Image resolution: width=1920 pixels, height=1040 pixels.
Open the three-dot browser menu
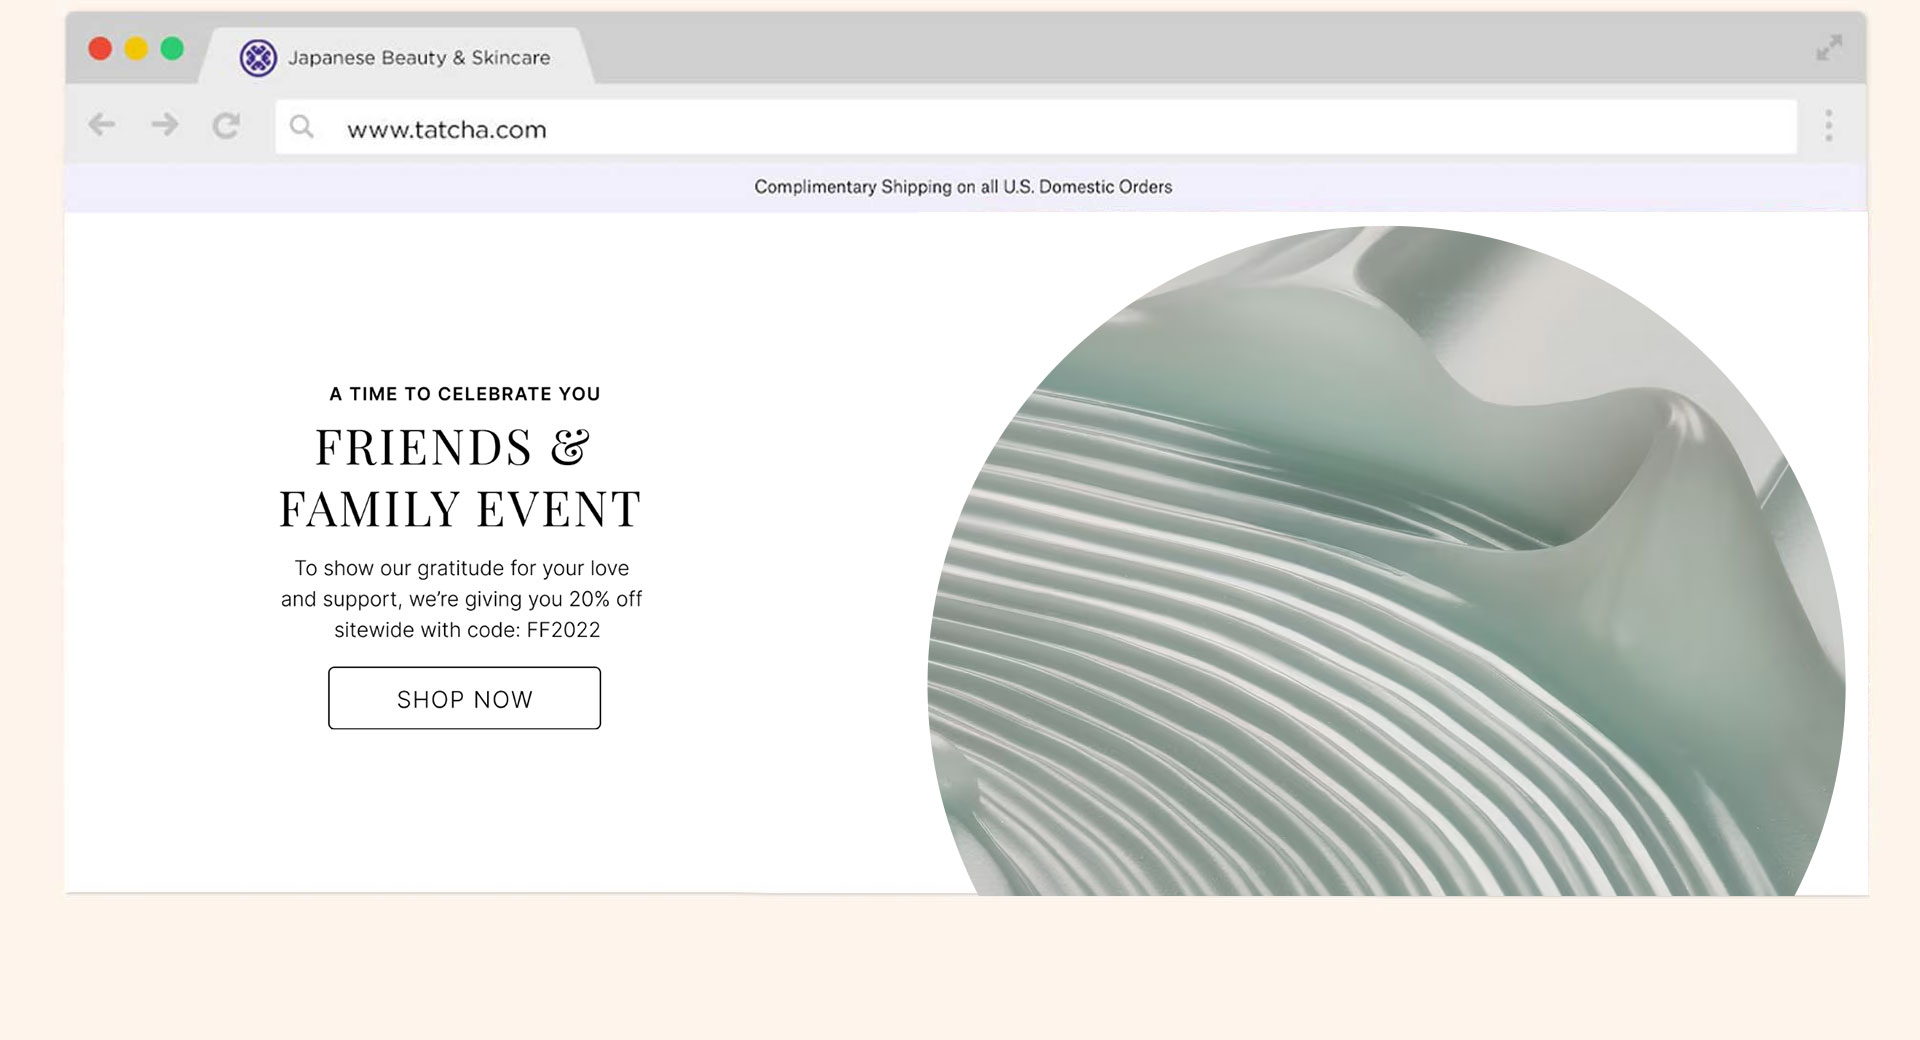[x=1828, y=126]
